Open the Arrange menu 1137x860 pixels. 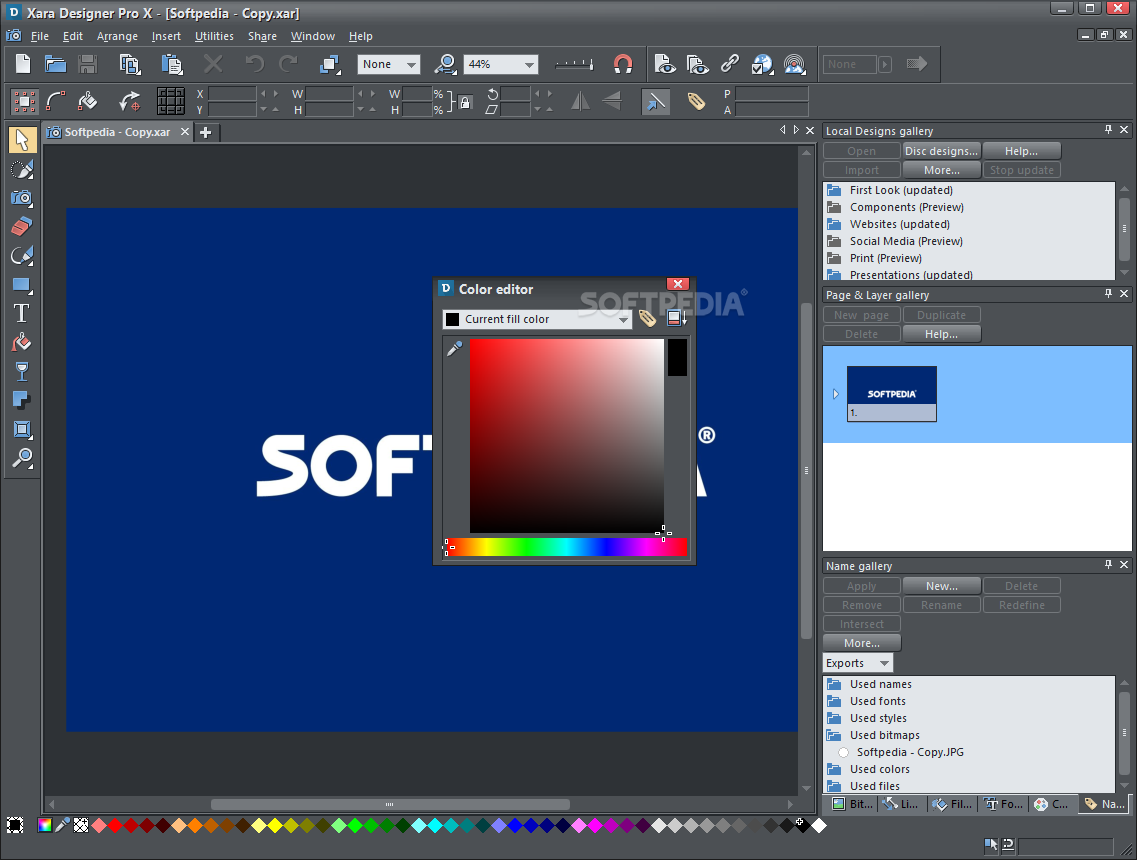click(117, 36)
